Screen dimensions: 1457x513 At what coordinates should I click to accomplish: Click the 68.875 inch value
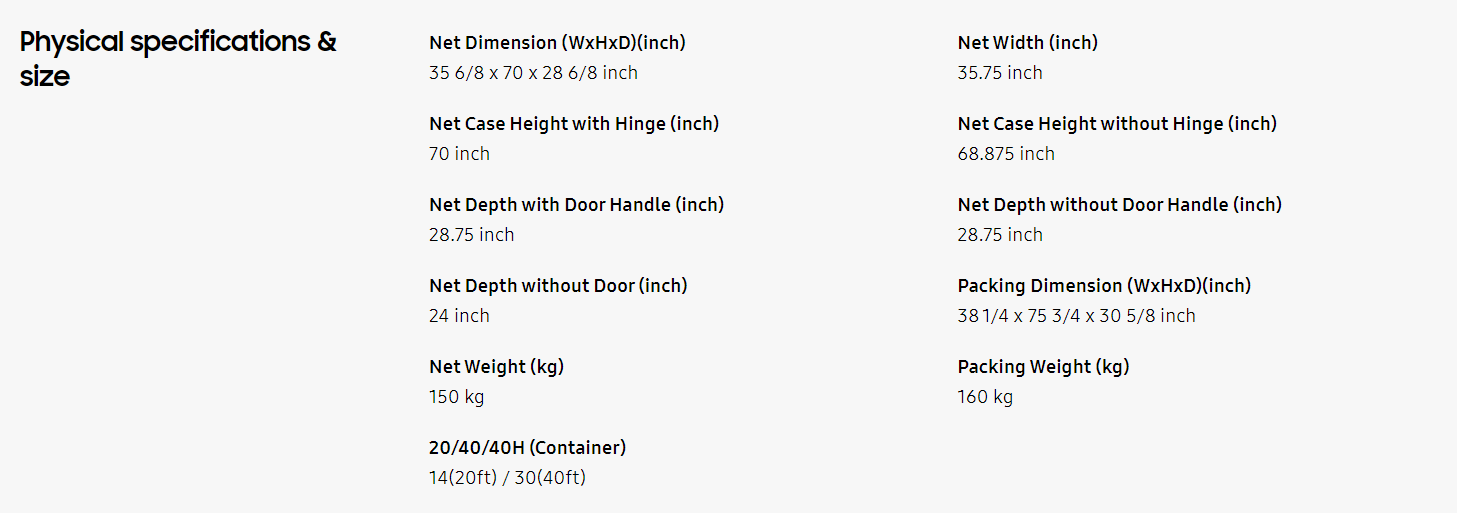[x=1006, y=154]
